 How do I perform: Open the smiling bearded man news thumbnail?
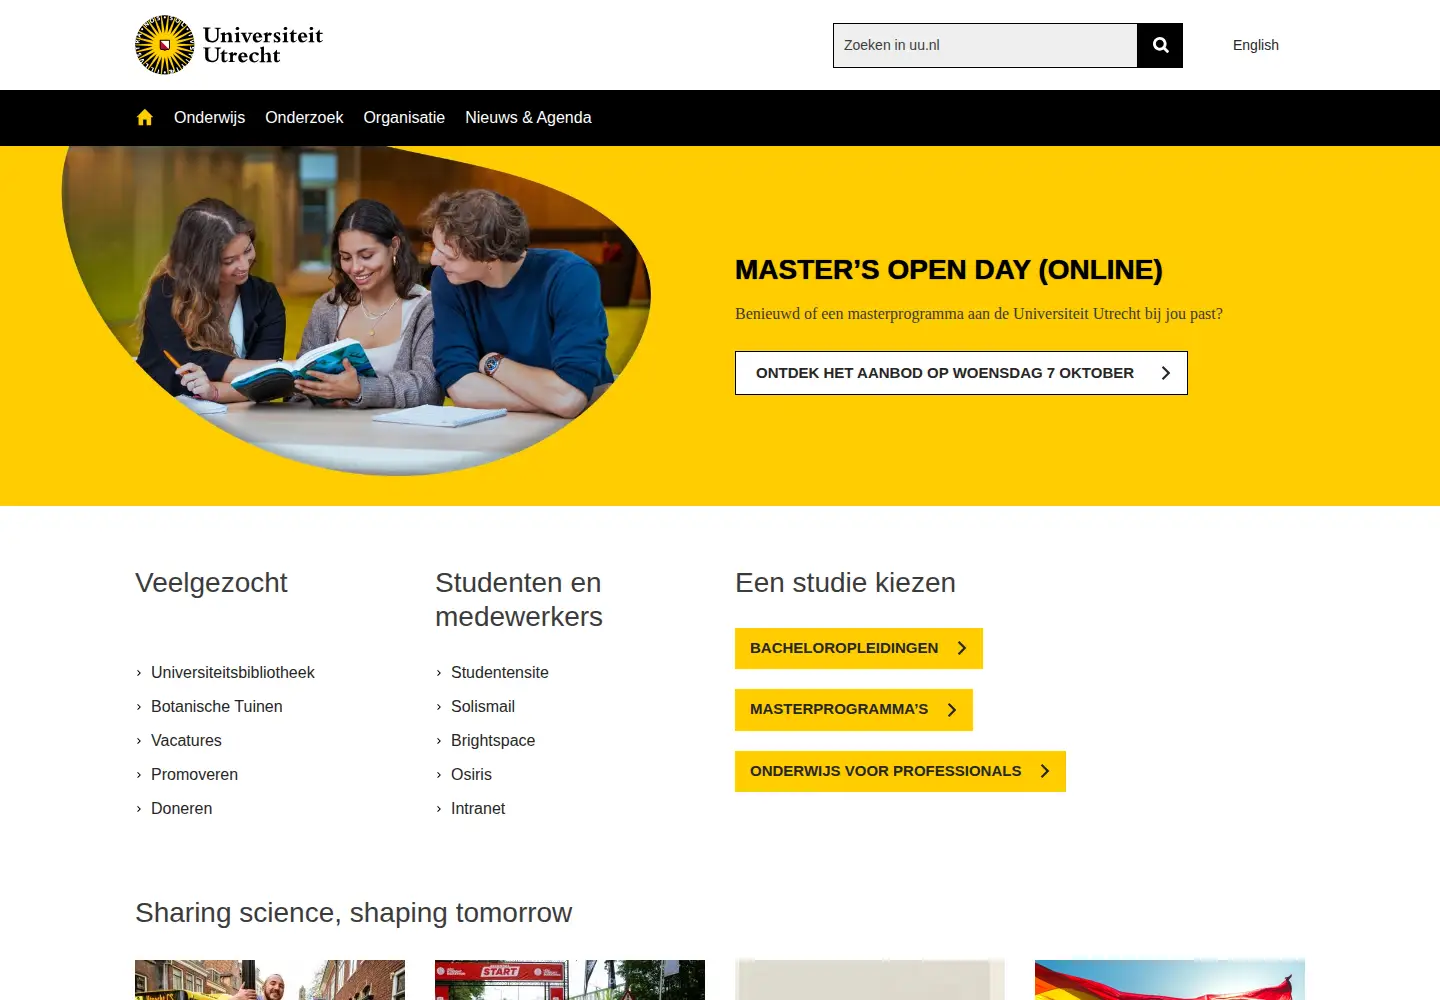coord(270,980)
